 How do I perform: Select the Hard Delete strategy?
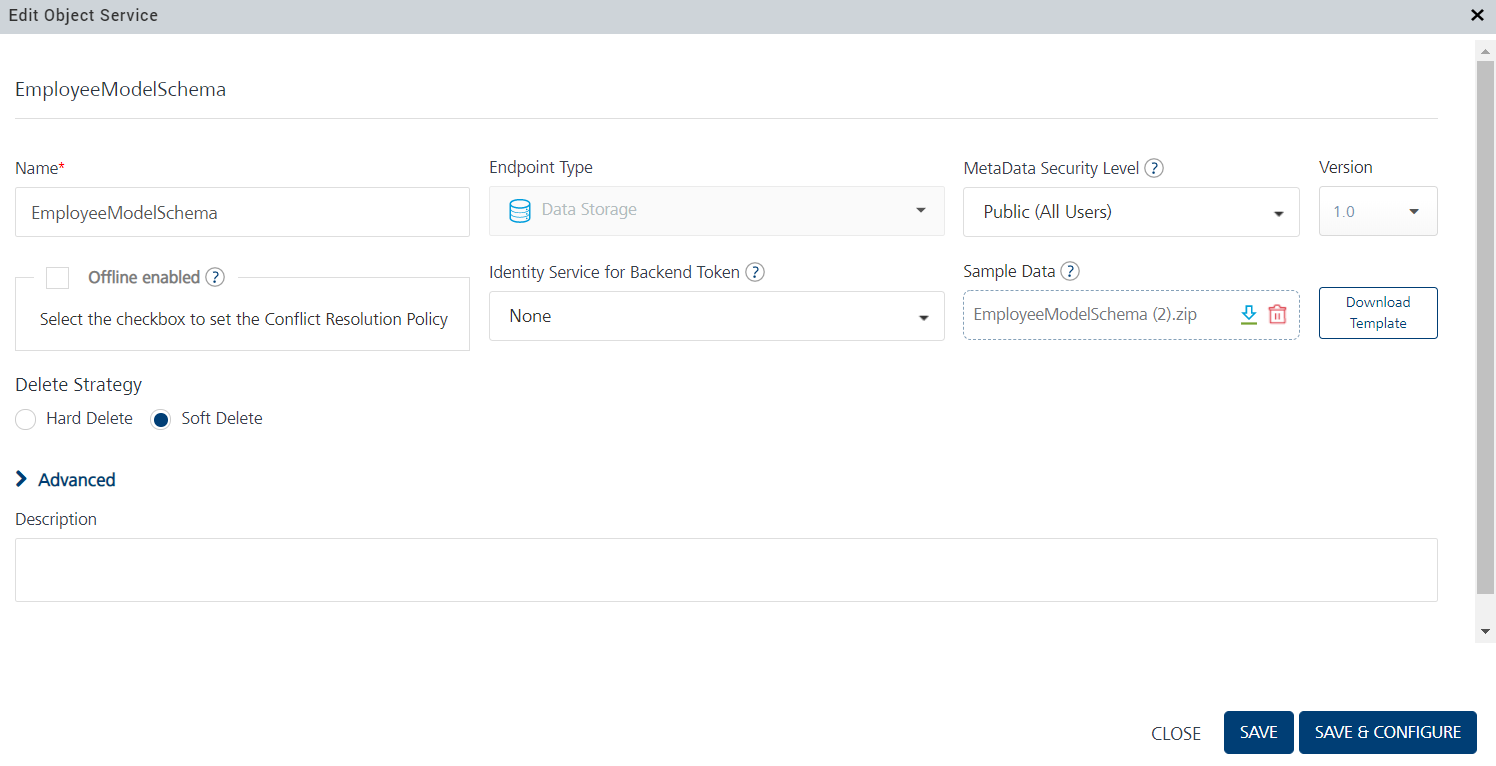[27, 419]
